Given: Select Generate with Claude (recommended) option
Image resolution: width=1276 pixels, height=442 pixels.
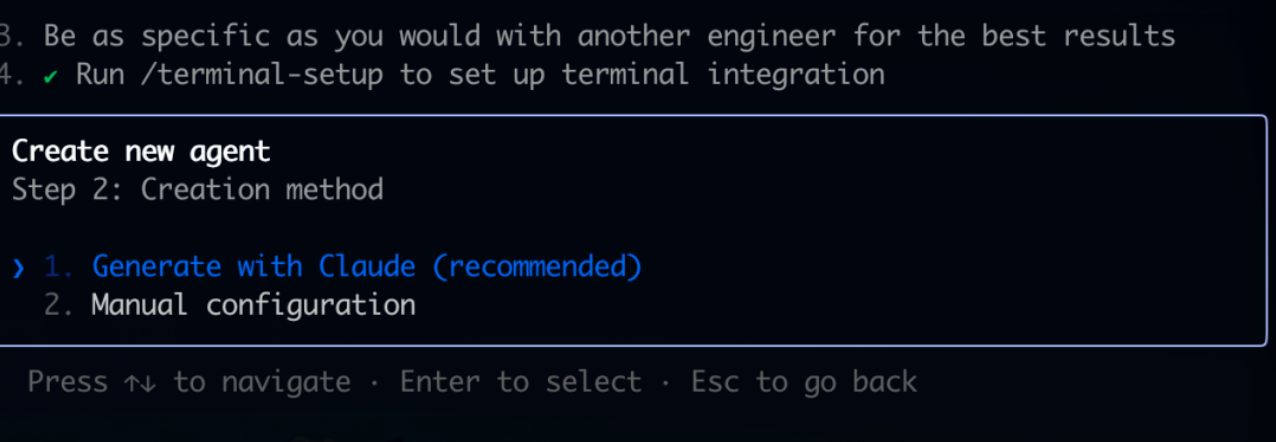Looking at the screenshot, I should click(x=366, y=267).
